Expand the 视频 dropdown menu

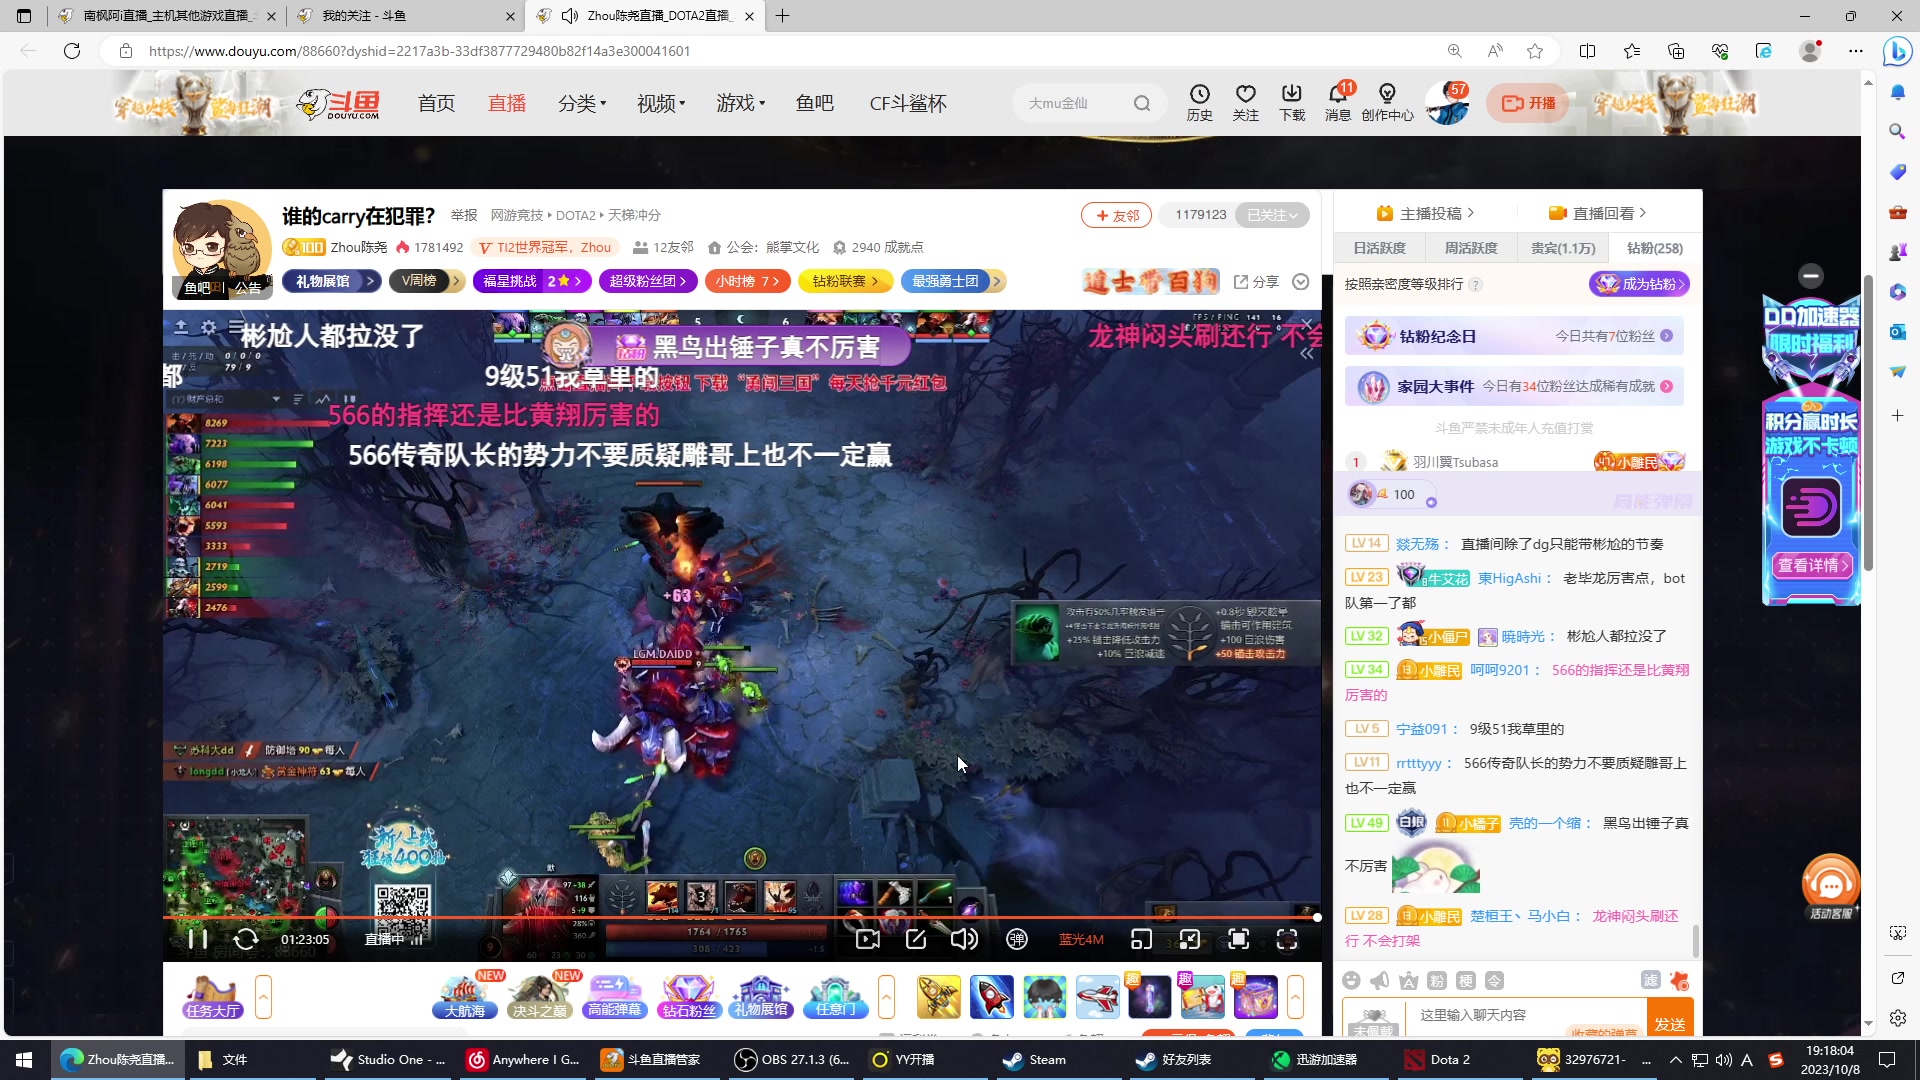coord(661,103)
